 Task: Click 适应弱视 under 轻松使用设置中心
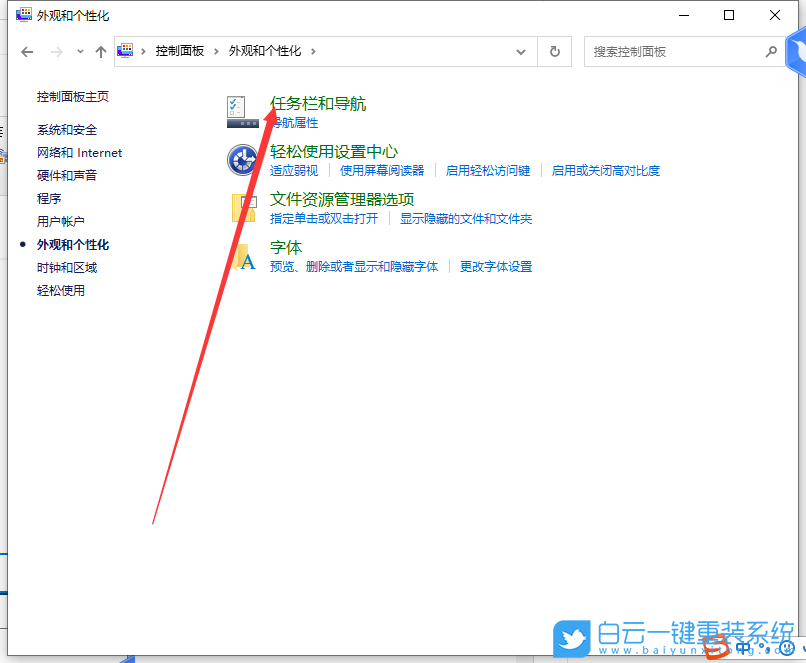(x=294, y=170)
